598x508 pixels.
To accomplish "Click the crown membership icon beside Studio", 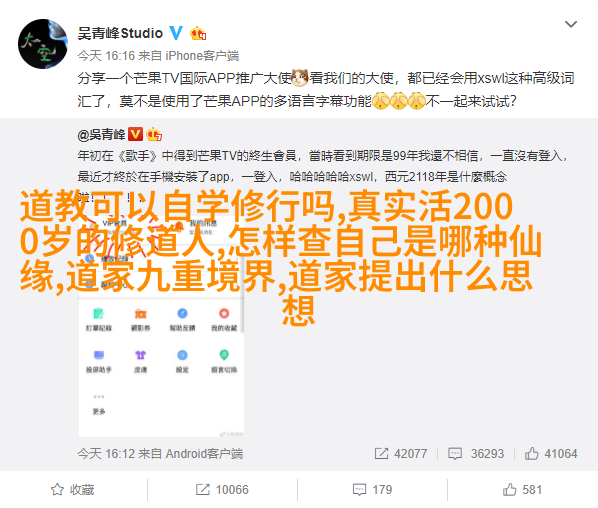I will click(198, 34).
